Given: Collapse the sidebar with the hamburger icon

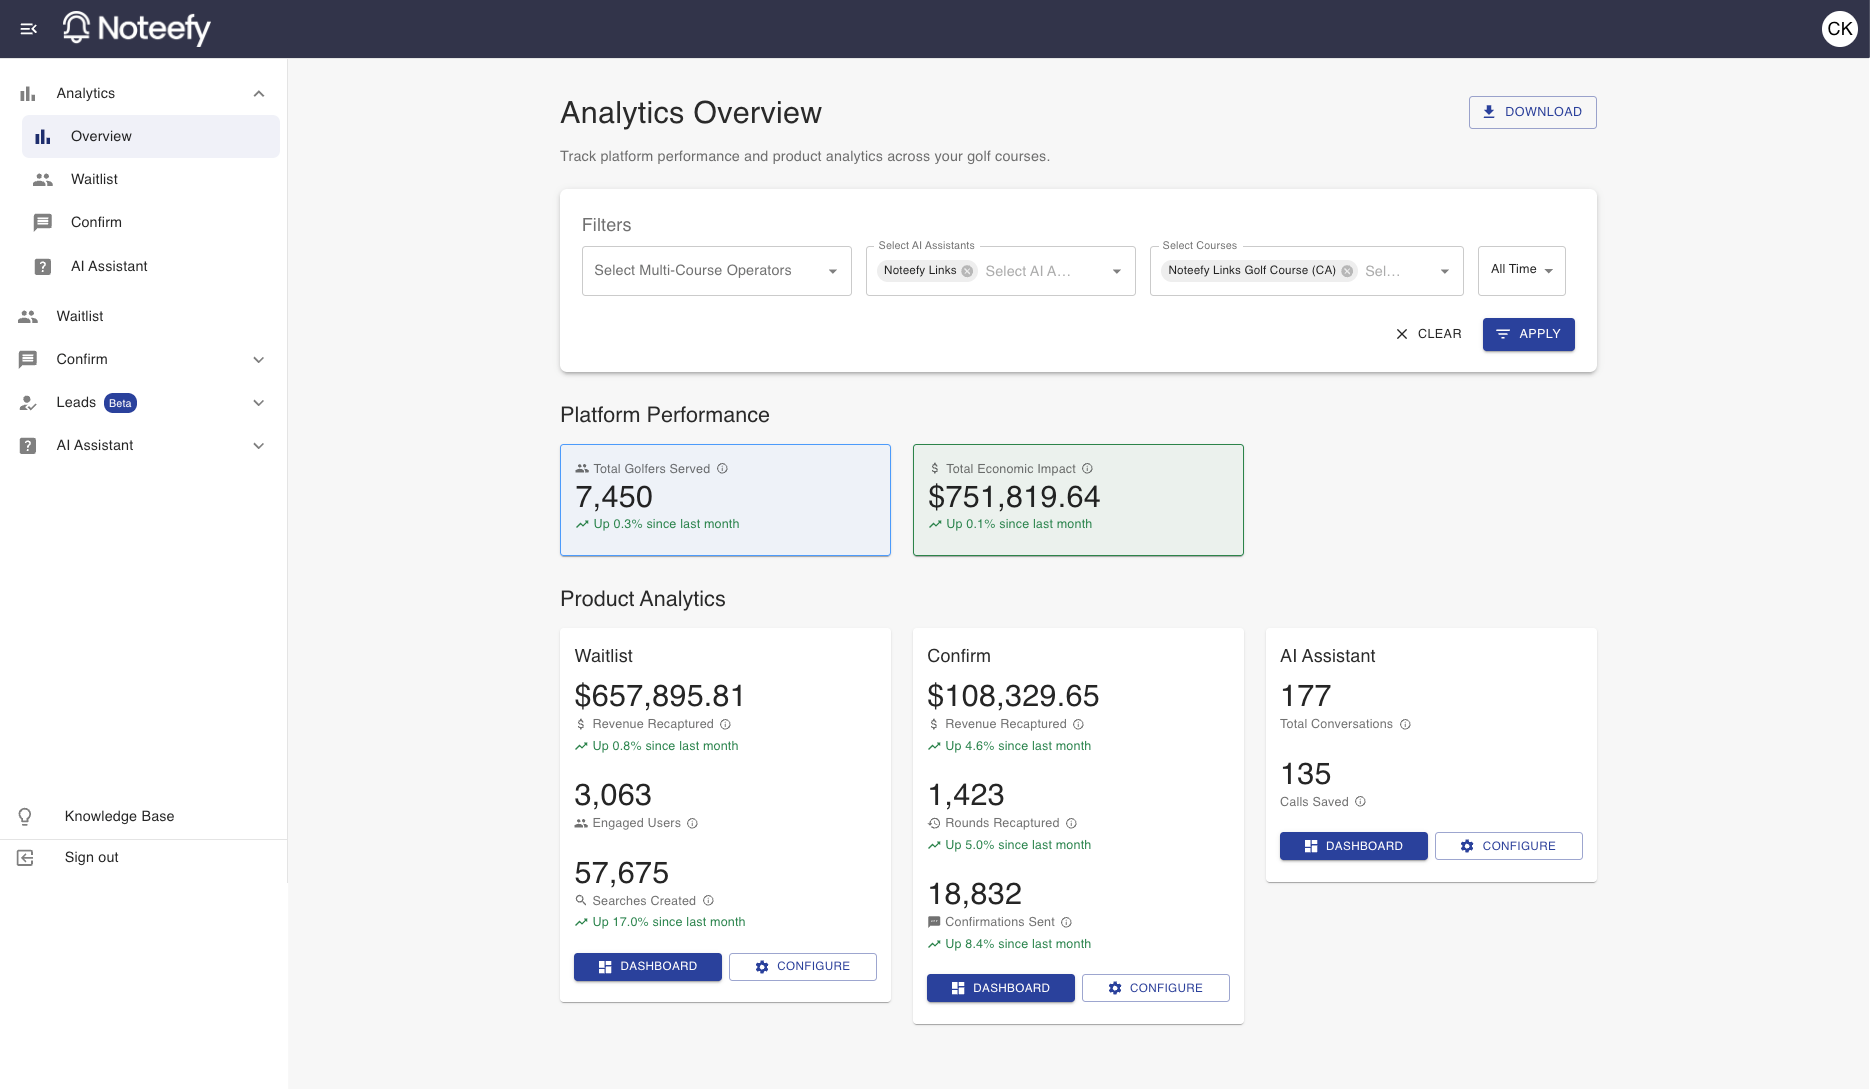Looking at the screenshot, I should (29, 29).
